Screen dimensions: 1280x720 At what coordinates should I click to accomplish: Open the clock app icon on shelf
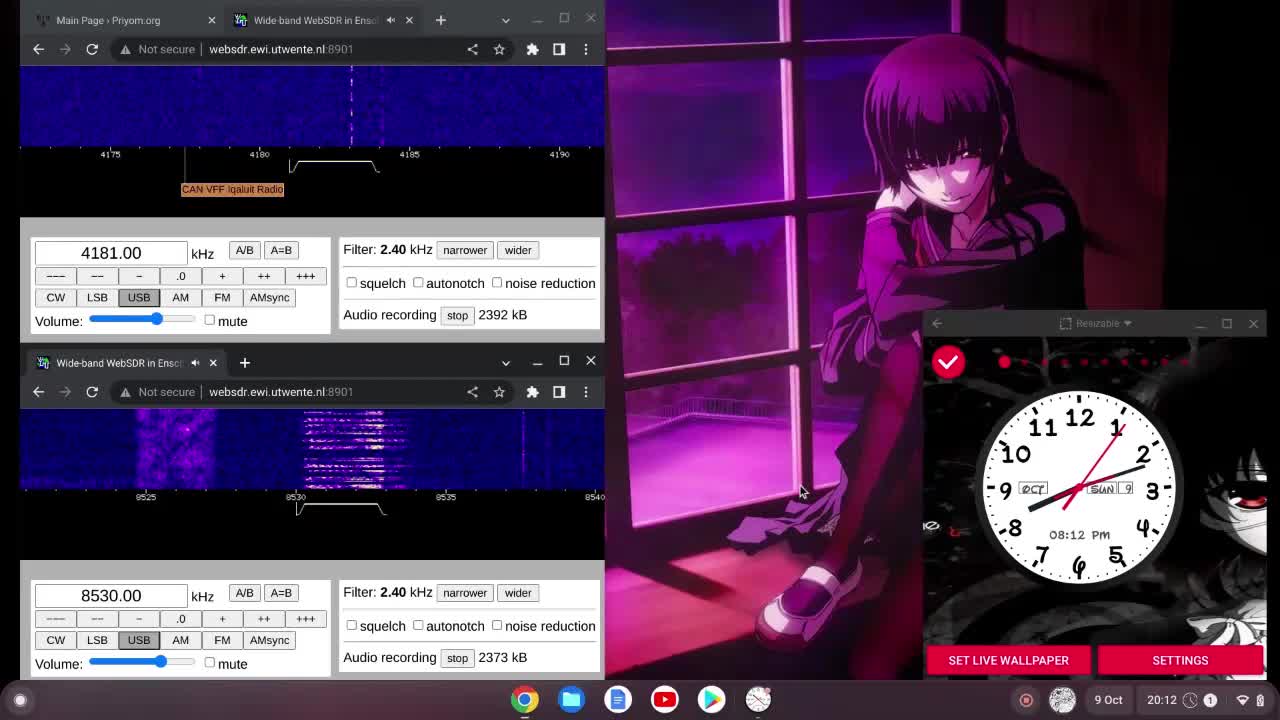(x=758, y=700)
